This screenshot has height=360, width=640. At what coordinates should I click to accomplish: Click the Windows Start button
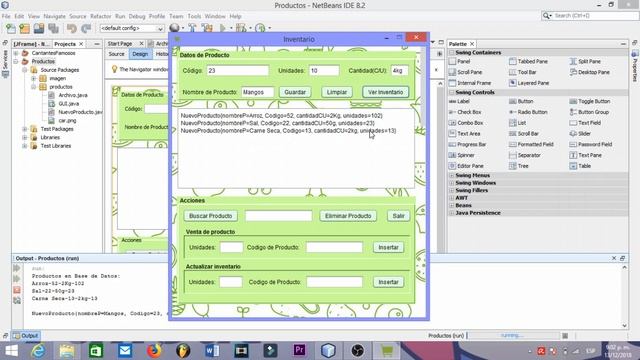(11, 351)
